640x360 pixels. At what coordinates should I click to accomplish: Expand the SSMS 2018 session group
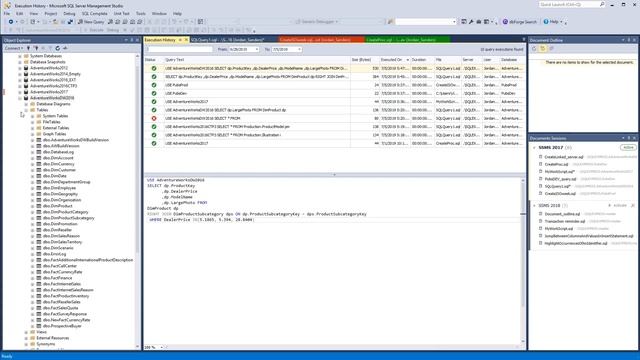(x=534, y=206)
